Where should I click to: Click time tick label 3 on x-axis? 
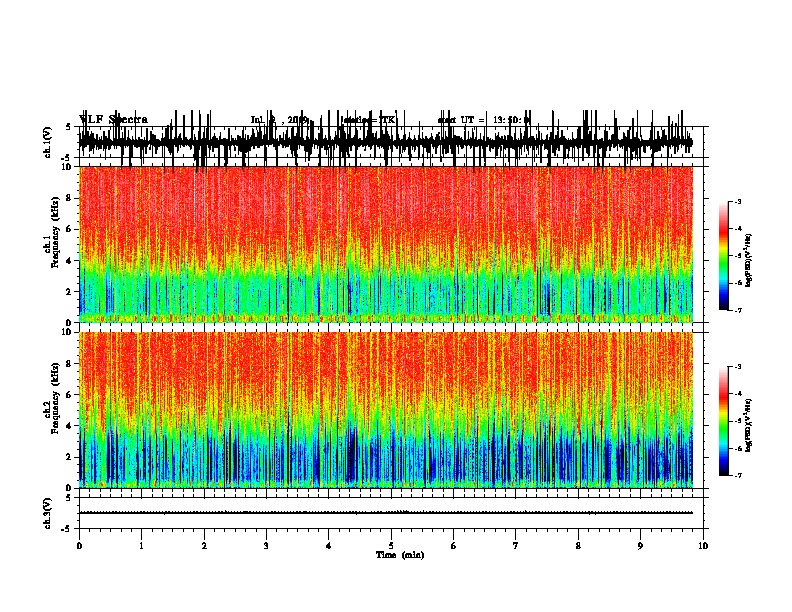click(266, 546)
